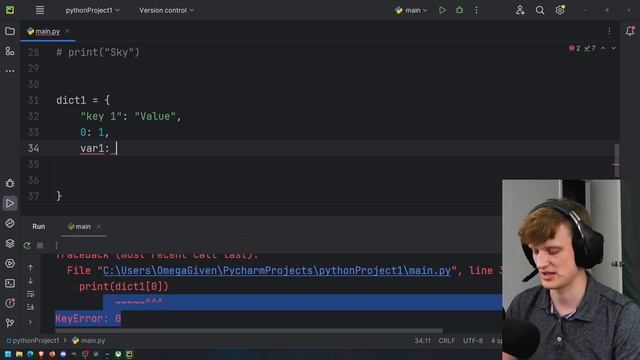
Task: Click pythonProject1 in the breadcrumb bar
Action: pos(33,340)
